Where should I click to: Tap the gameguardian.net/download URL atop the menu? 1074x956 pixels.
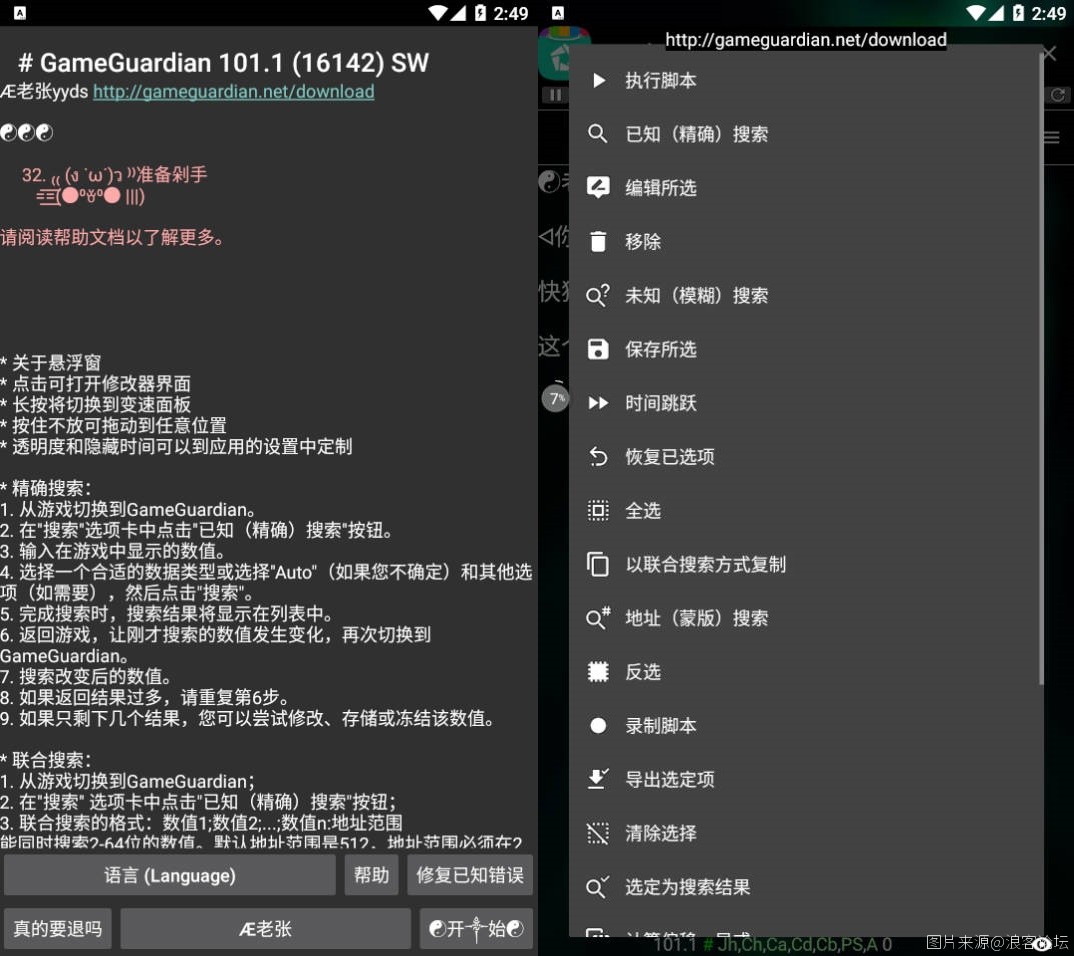pyautogui.click(x=806, y=40)
